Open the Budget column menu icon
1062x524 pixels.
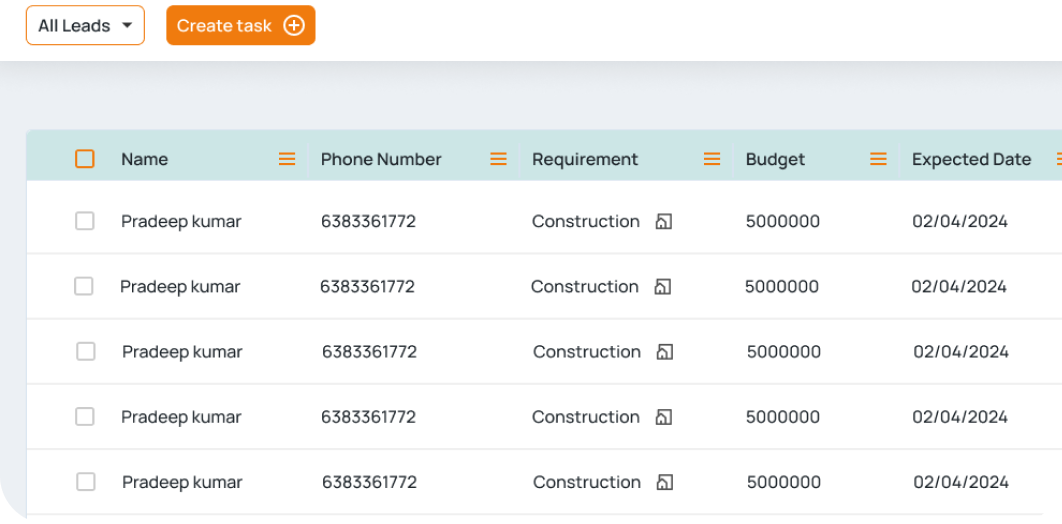878,159
